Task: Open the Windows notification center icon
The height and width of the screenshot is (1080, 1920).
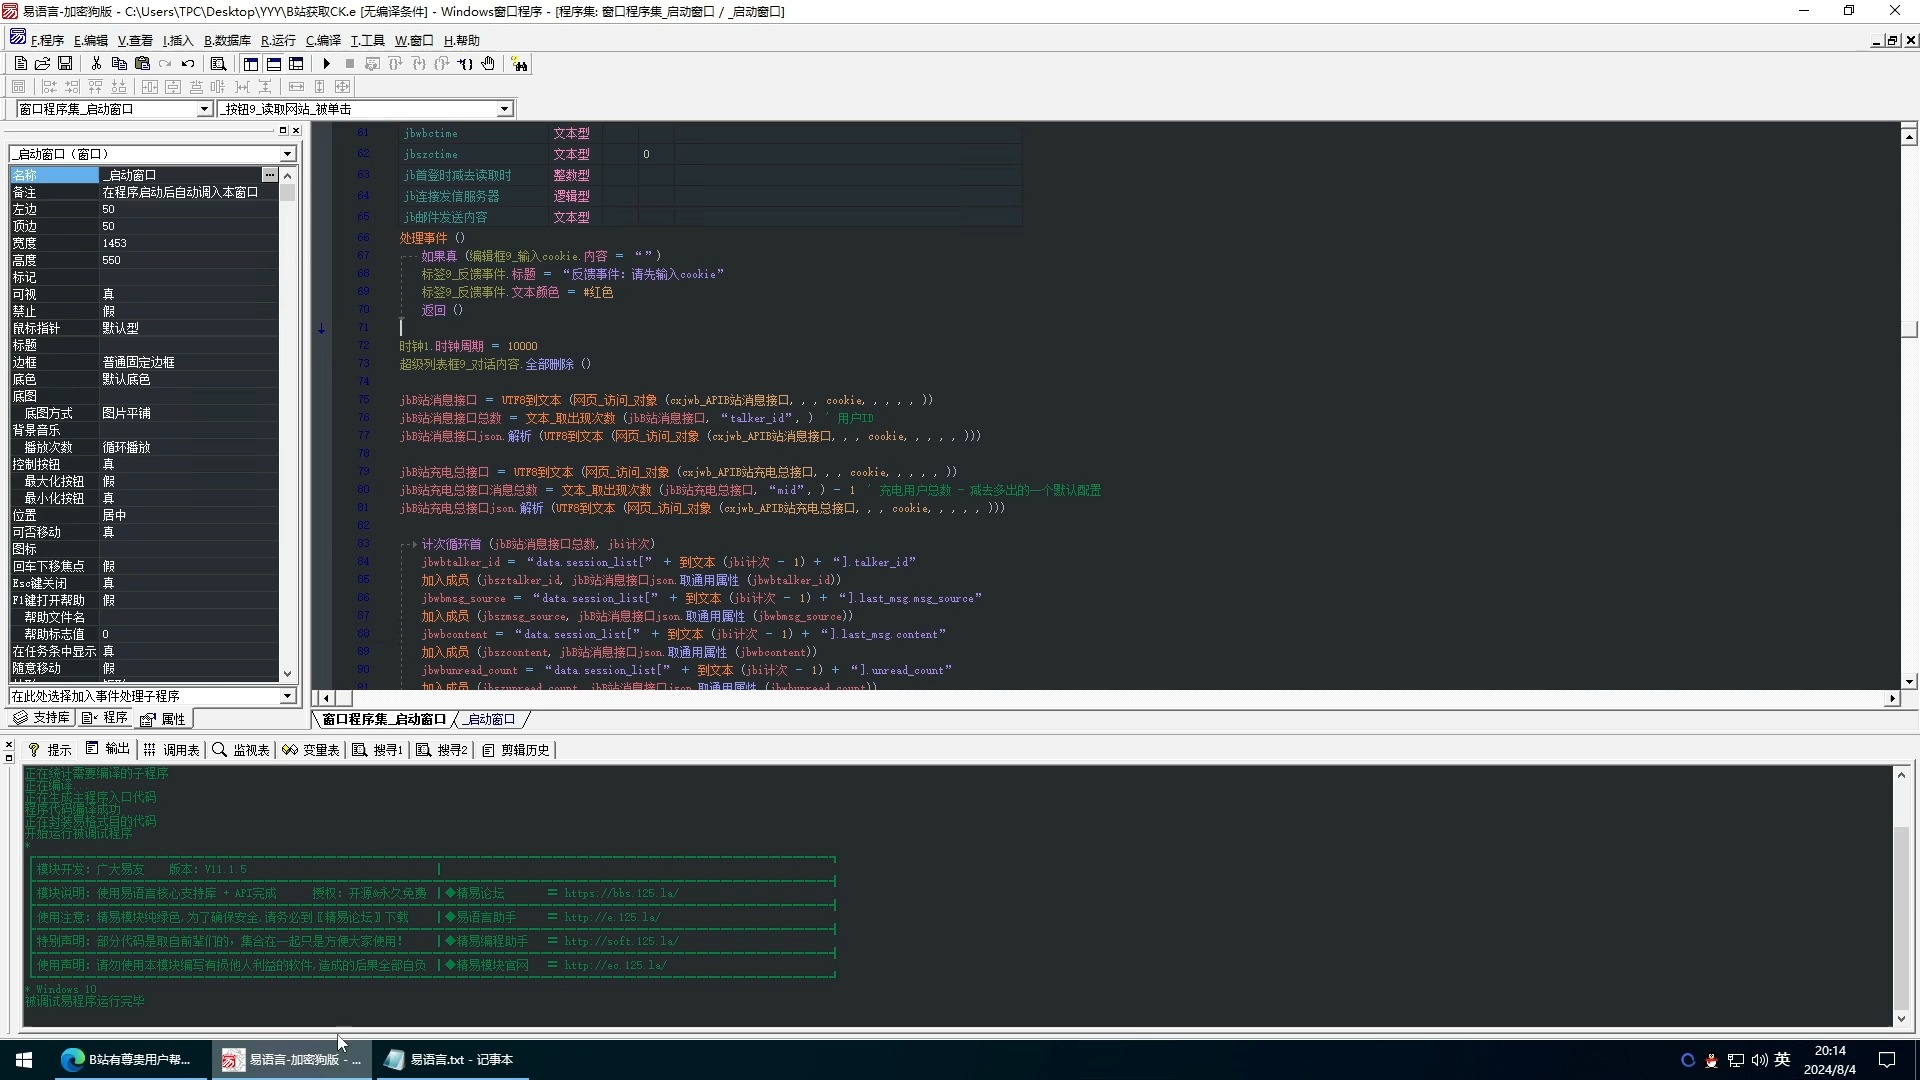Action: tap(1887, 1060)
